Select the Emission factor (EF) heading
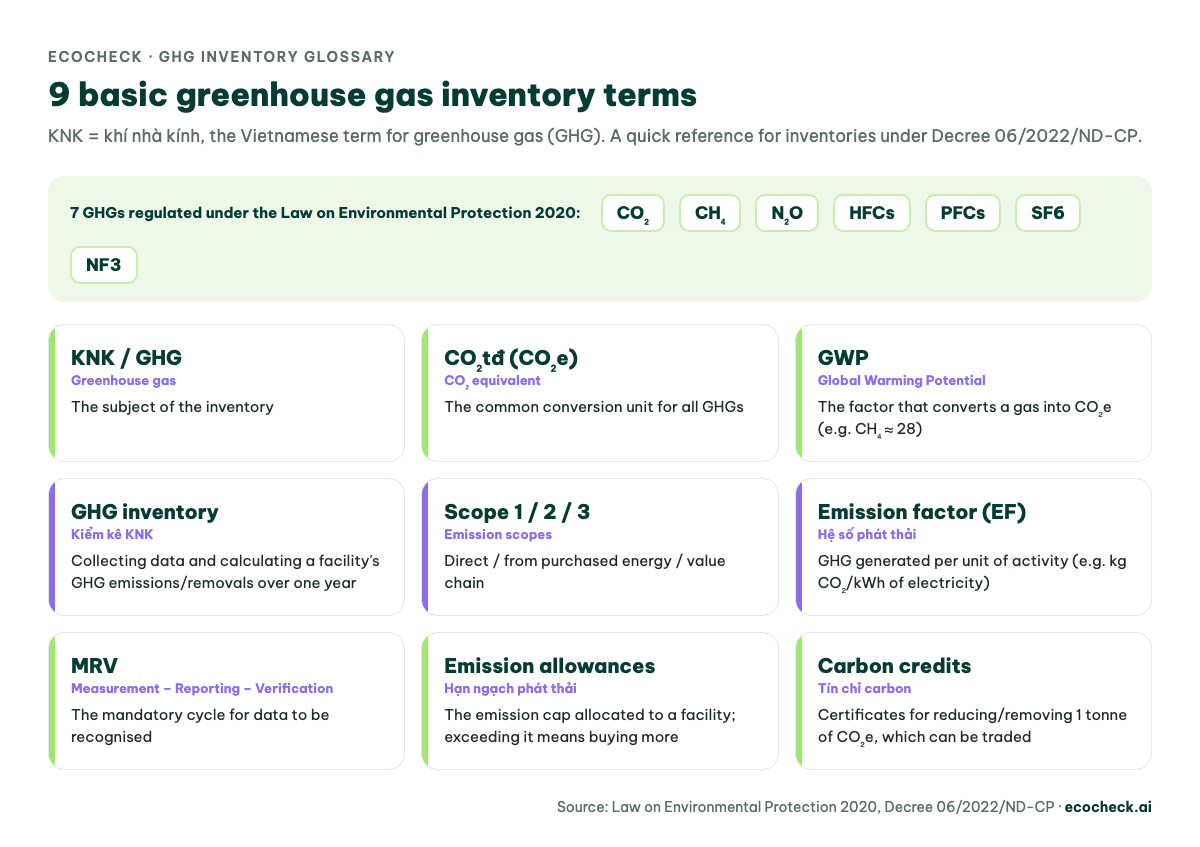This screenshot has height=847, width=1200. [x=922, y=512]
